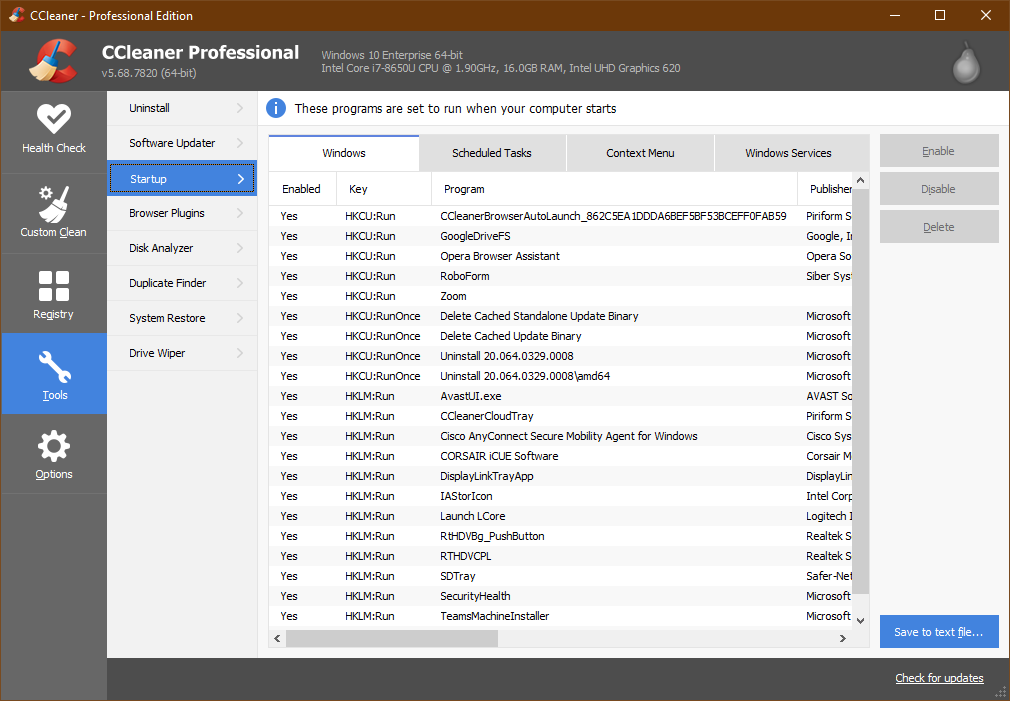Click the Delete button on the right
This screenshot has width=1010, height=701.
[x=938, y=226]
